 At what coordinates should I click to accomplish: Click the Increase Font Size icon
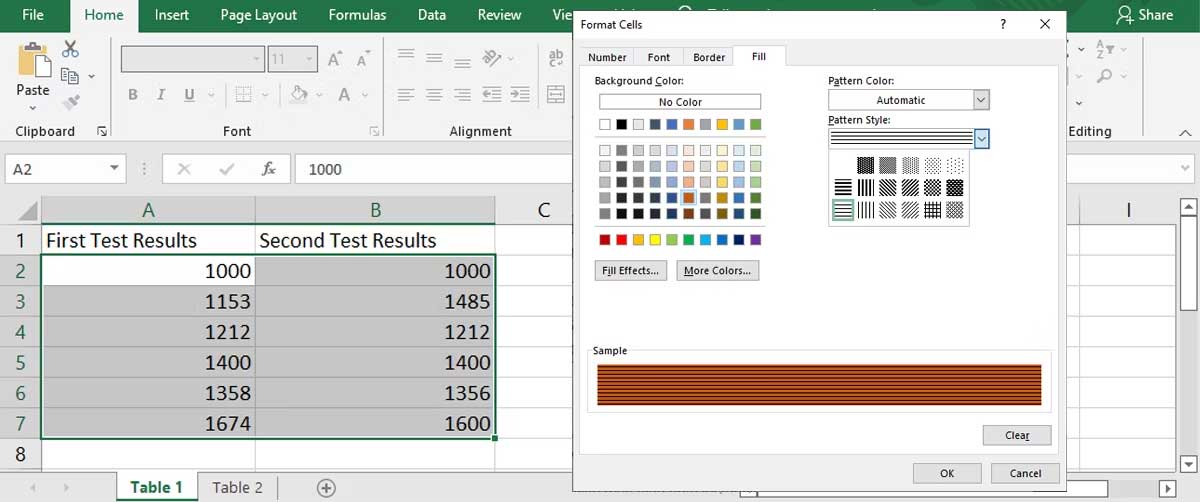coord(335,59)
